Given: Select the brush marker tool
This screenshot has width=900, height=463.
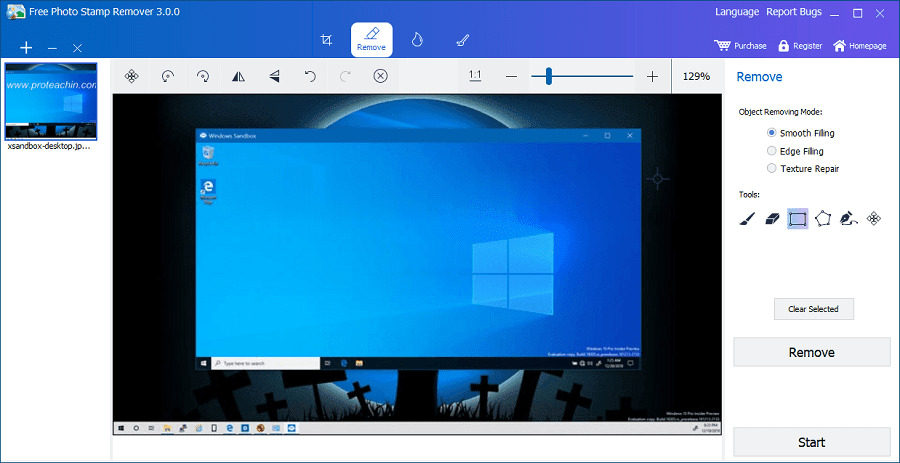Looking at the screenshot, I should (x=747, y=219).
